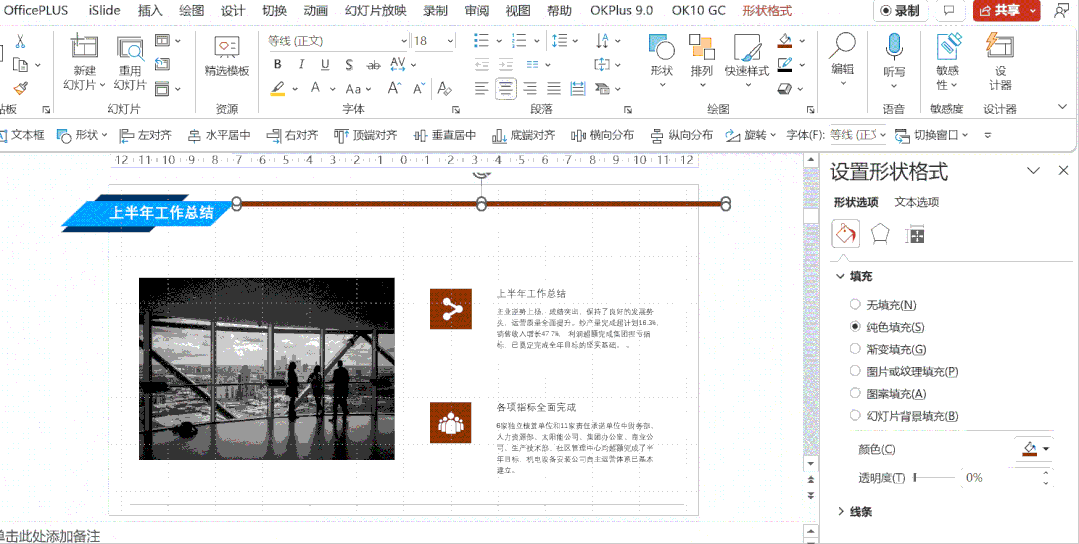Click 水平居中 in the quick toolbar
The width and height of the screenshot is (1079, 544).
coord(220,135)
